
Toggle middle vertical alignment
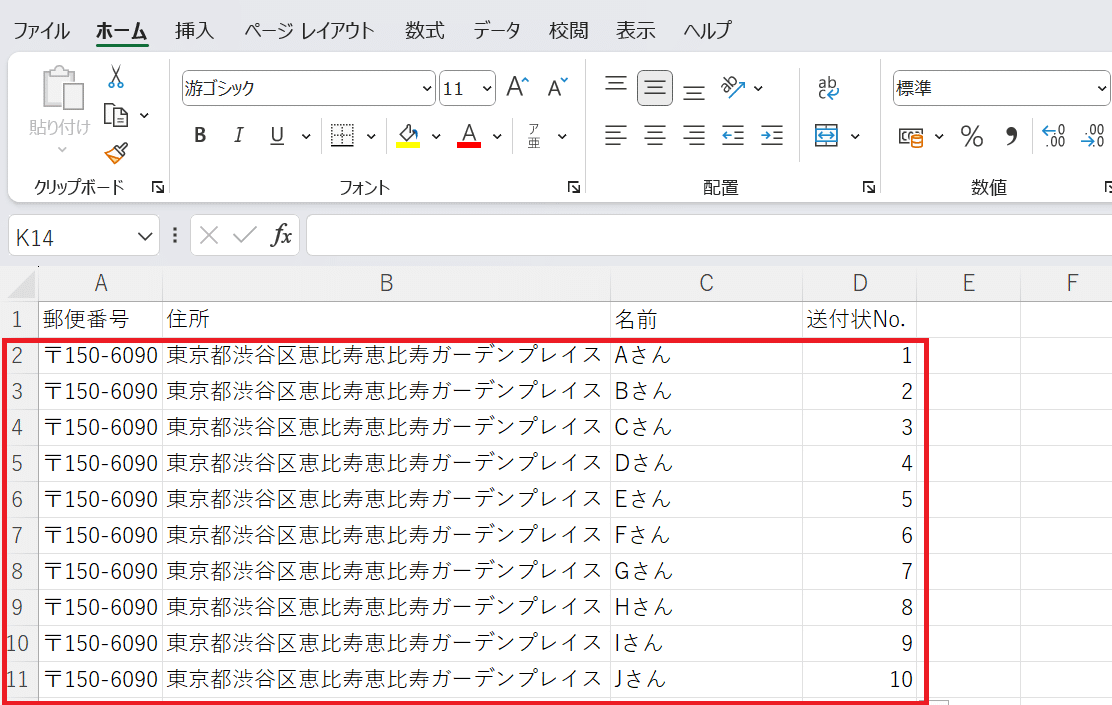click(655, 88)
